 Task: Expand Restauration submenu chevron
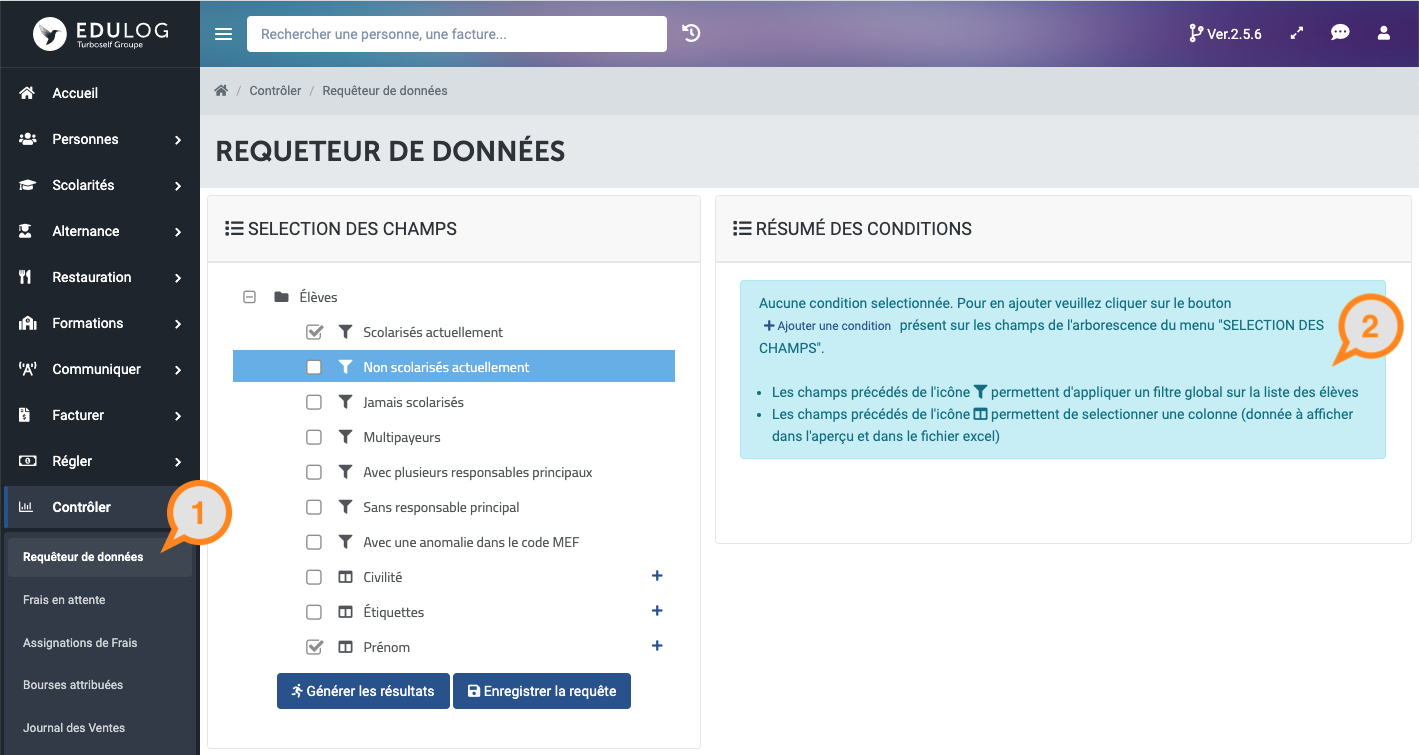178,278
